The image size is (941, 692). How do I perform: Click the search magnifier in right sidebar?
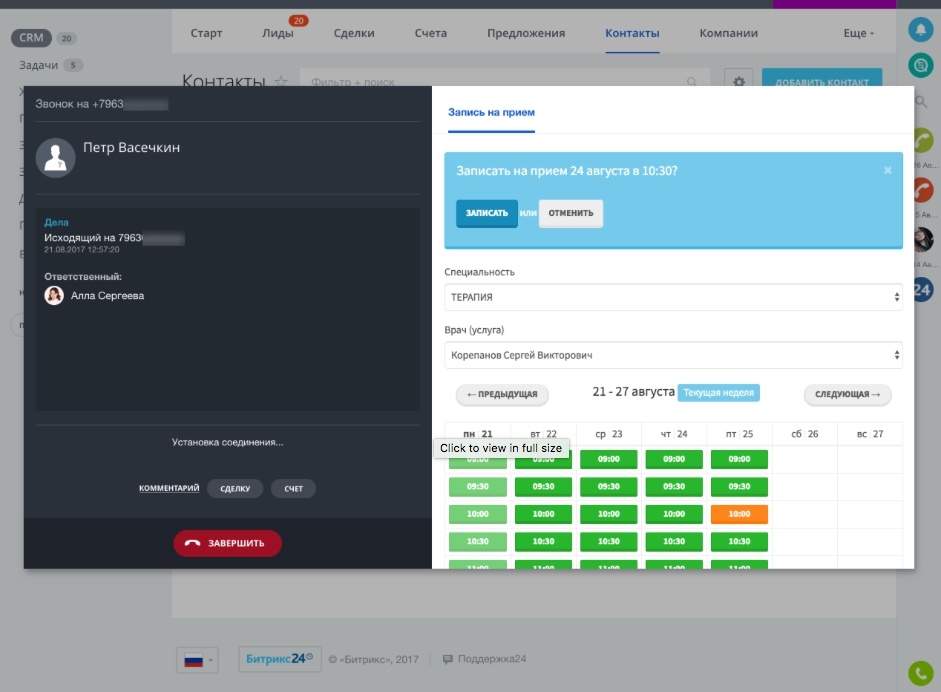click(921, 101)
